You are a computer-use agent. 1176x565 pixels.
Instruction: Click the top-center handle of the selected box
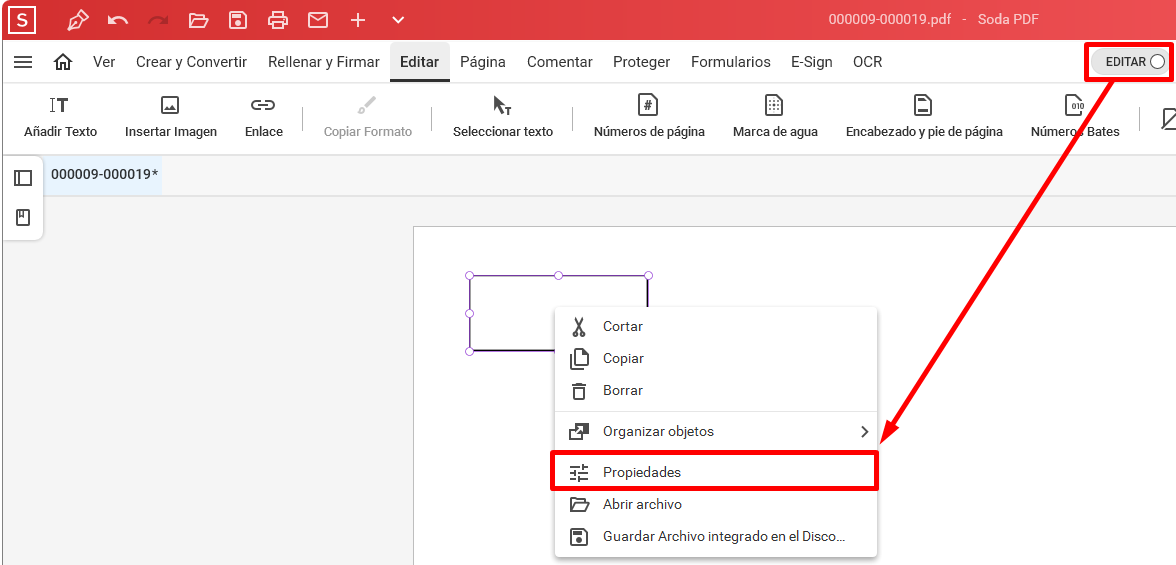tap(559, 275)
